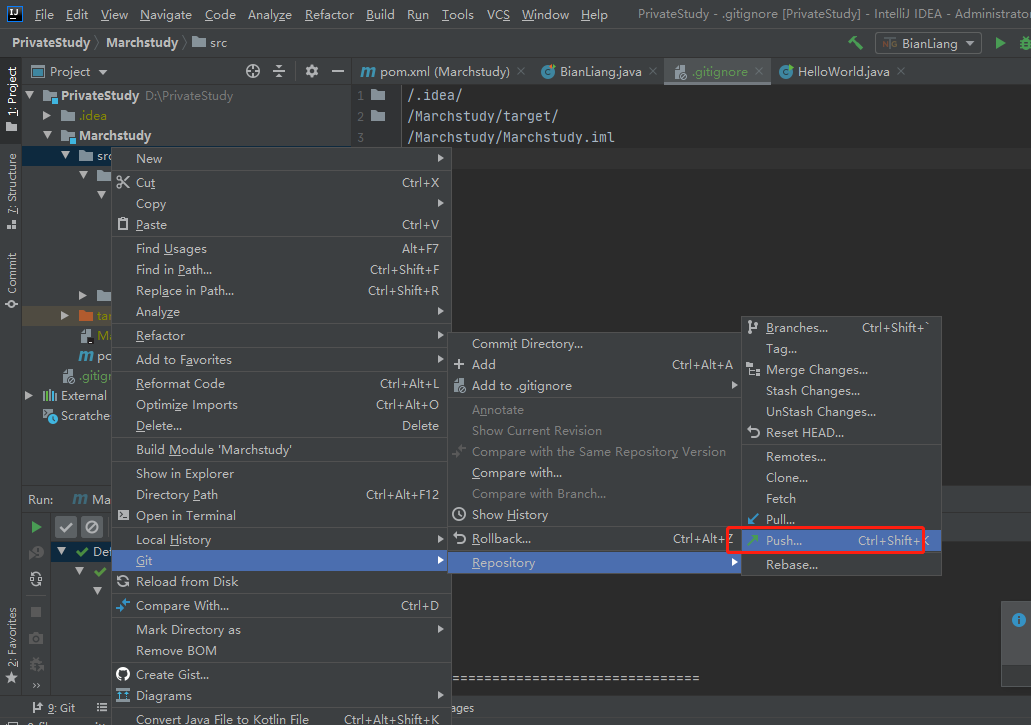
Task: Click the locate/scroll-from-source target icon
Action: [253, 71]
